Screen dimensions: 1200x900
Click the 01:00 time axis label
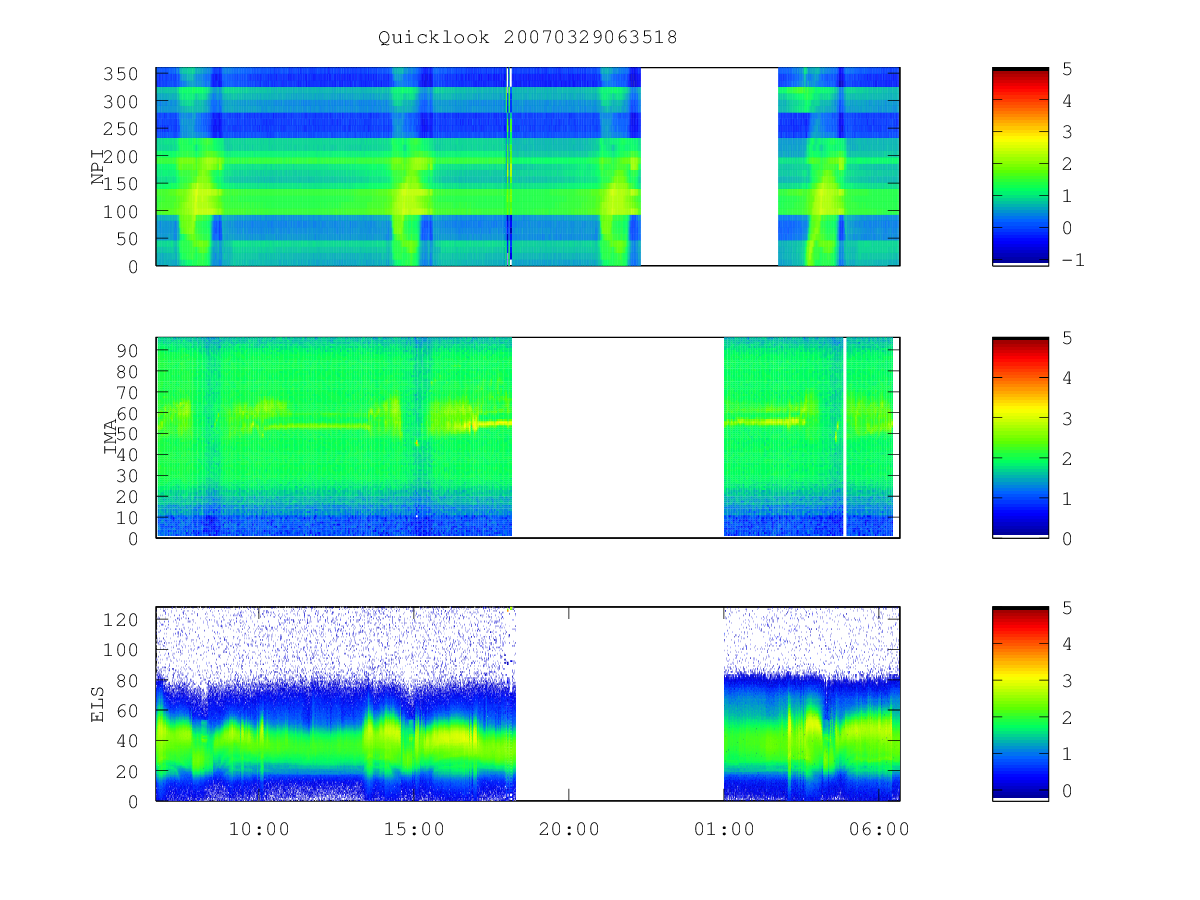tap(724, 830)
